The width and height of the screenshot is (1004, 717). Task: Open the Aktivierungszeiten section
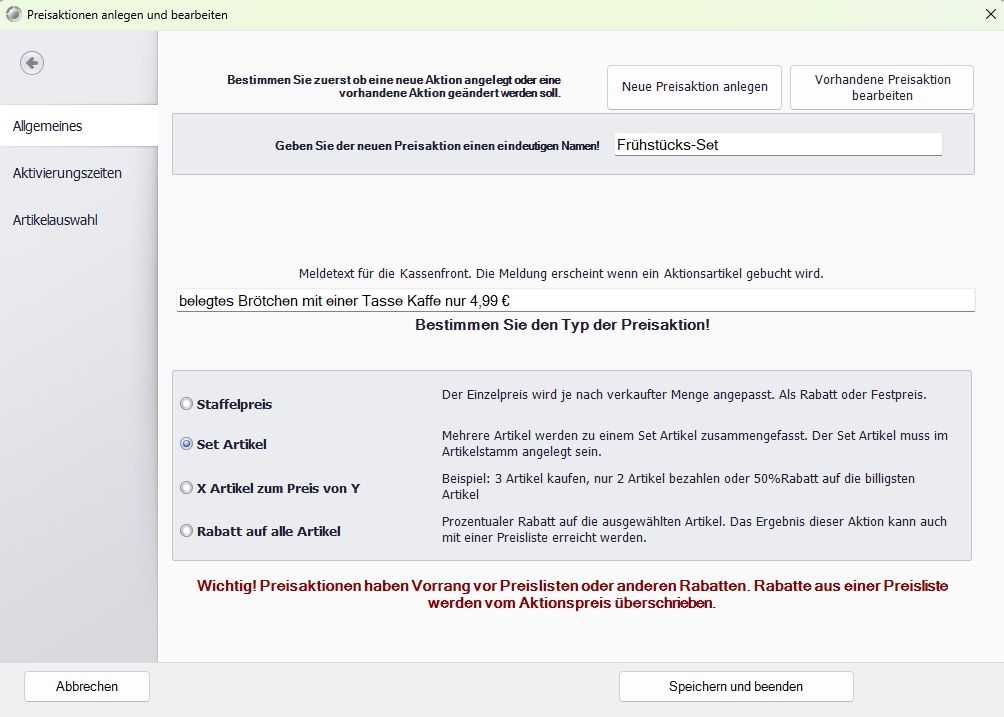(x=78, y=173)
